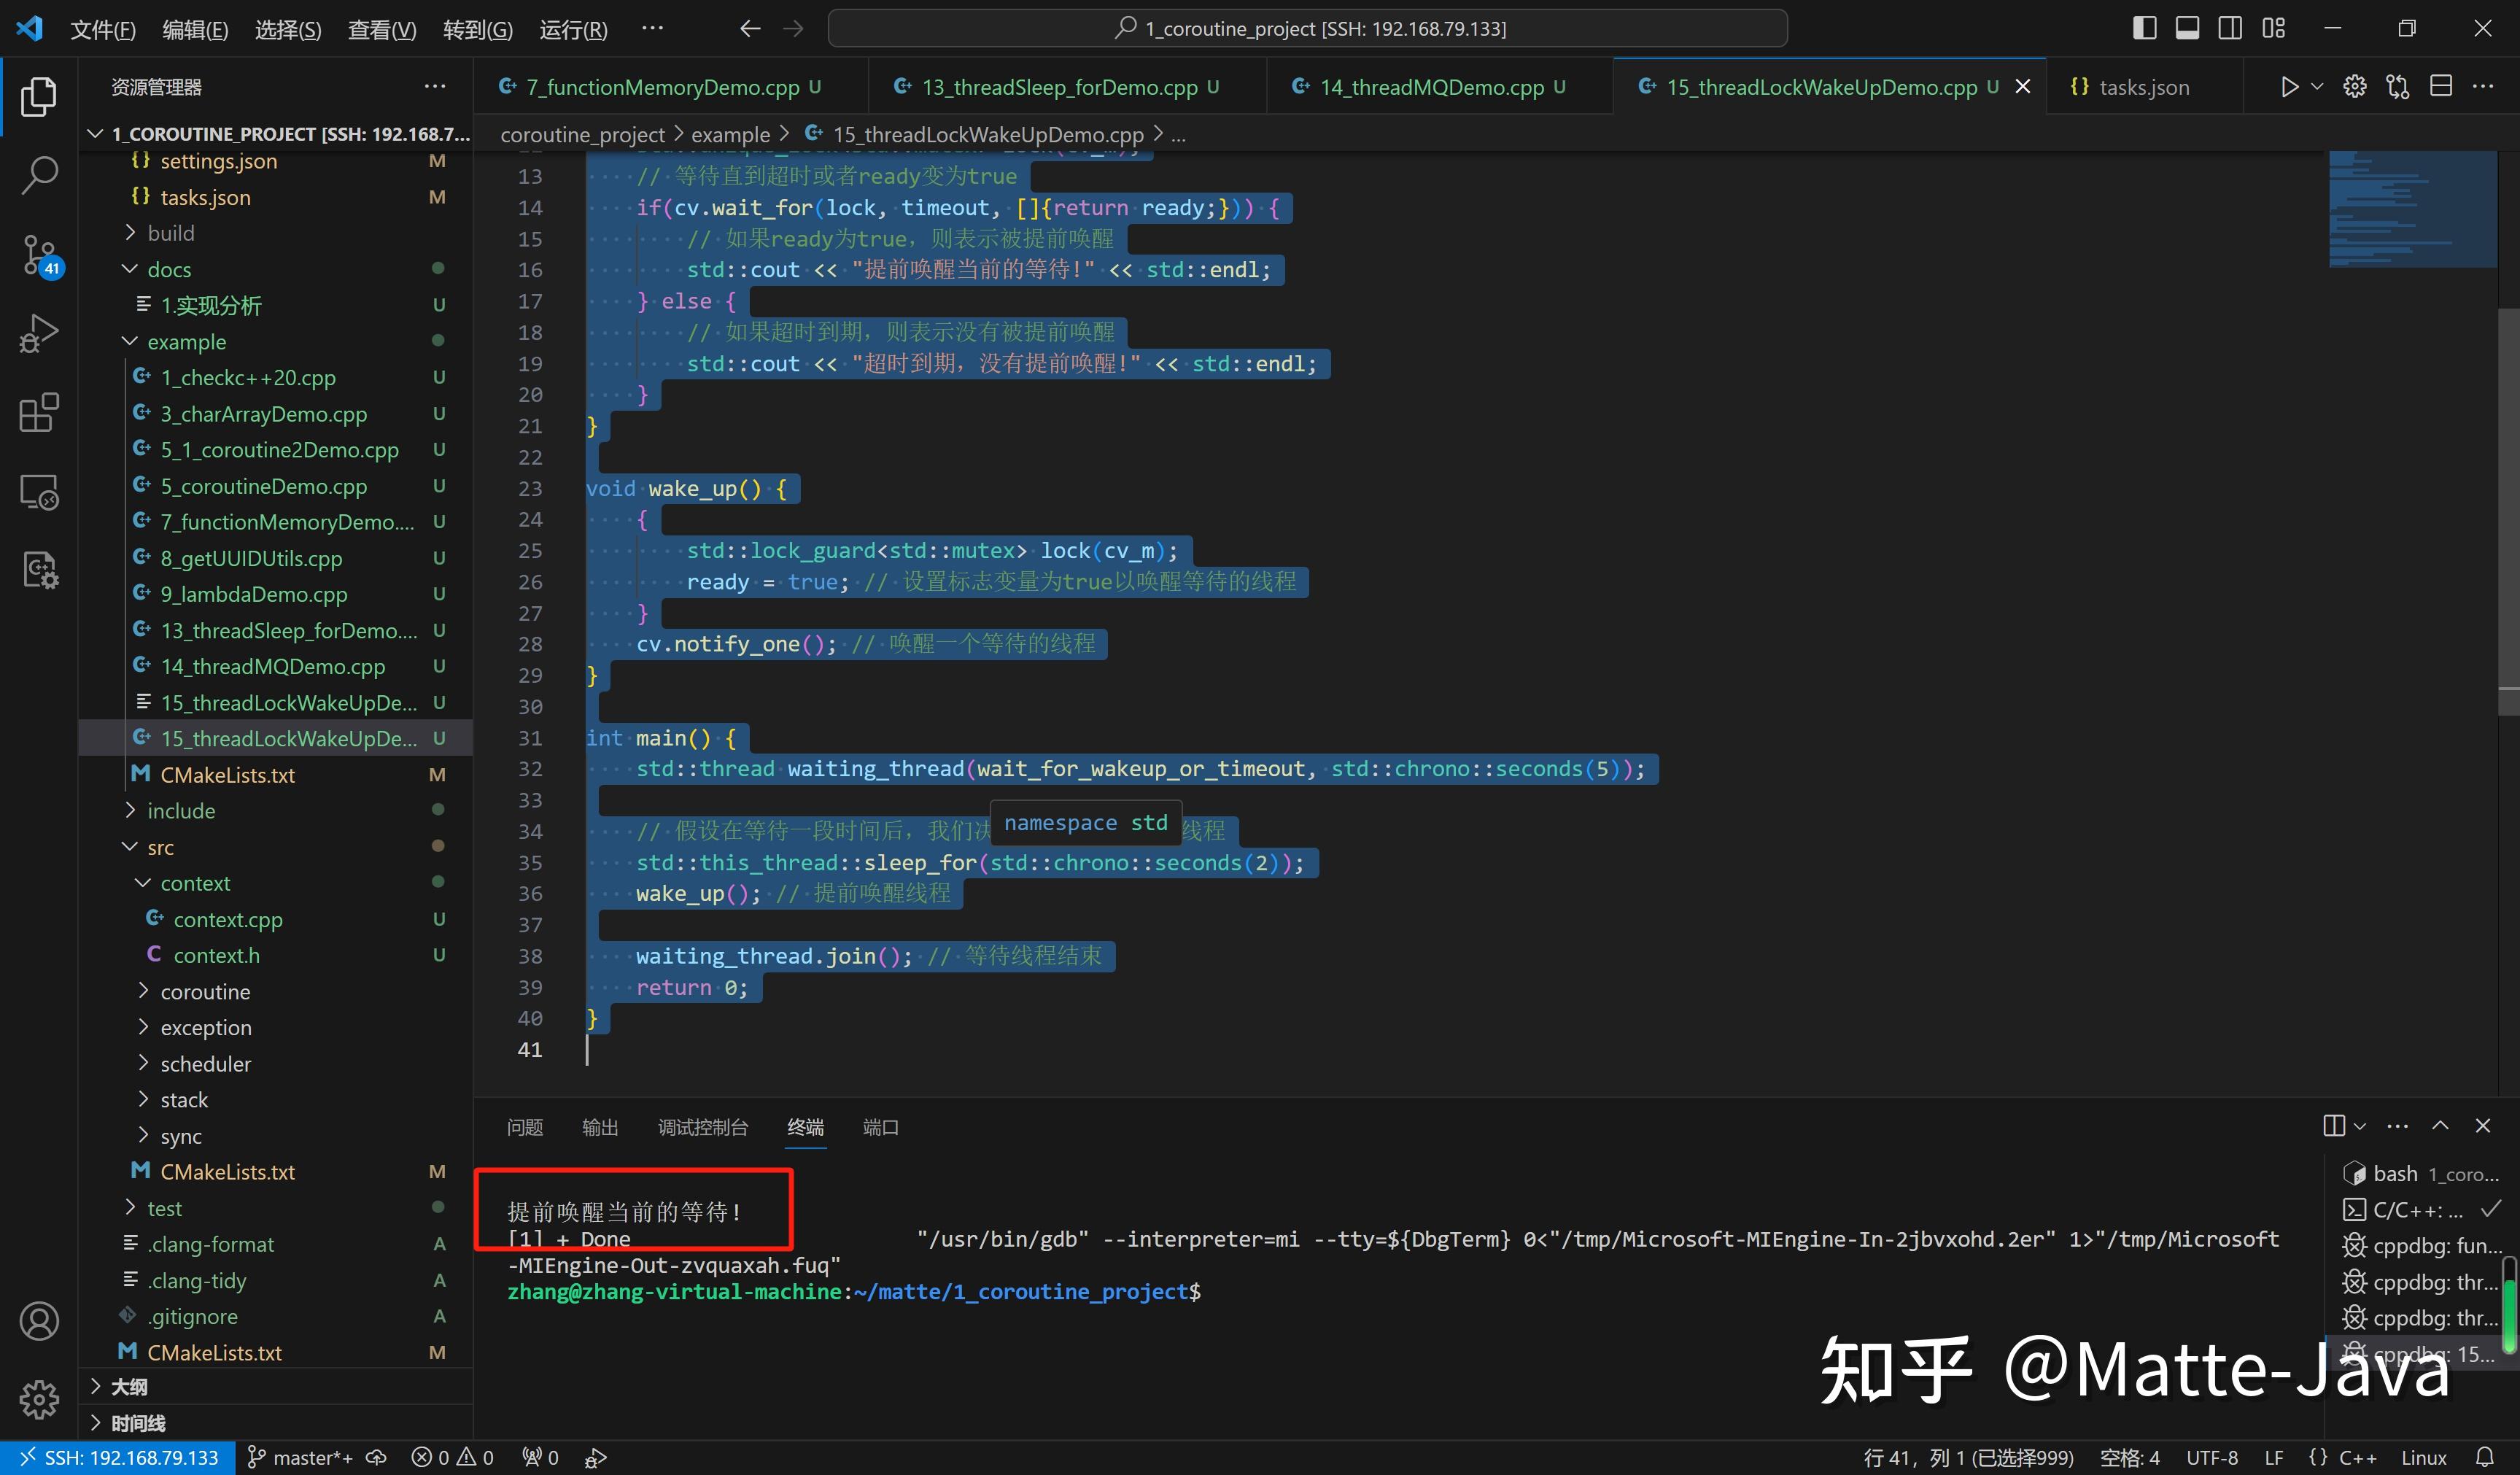Open the Run and Debug view
Viewport: 2520px width, 1475px height.
(x=39, y=332)
